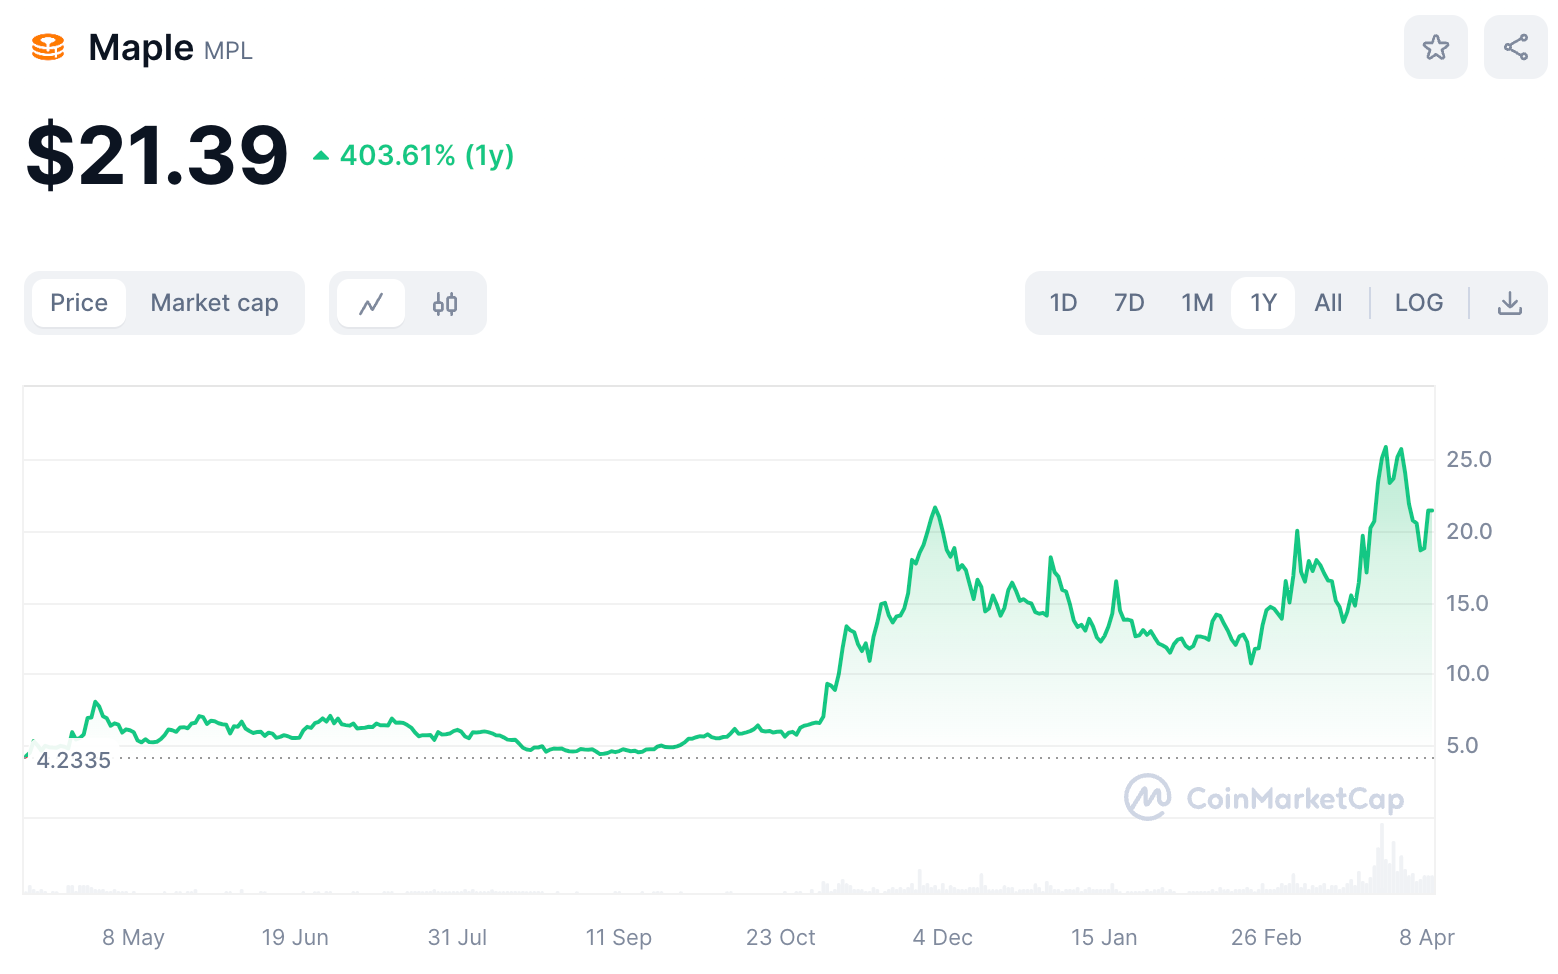Switch to candlestick chart icon
Screen dimensions: 1558x974
click(445, 303)
